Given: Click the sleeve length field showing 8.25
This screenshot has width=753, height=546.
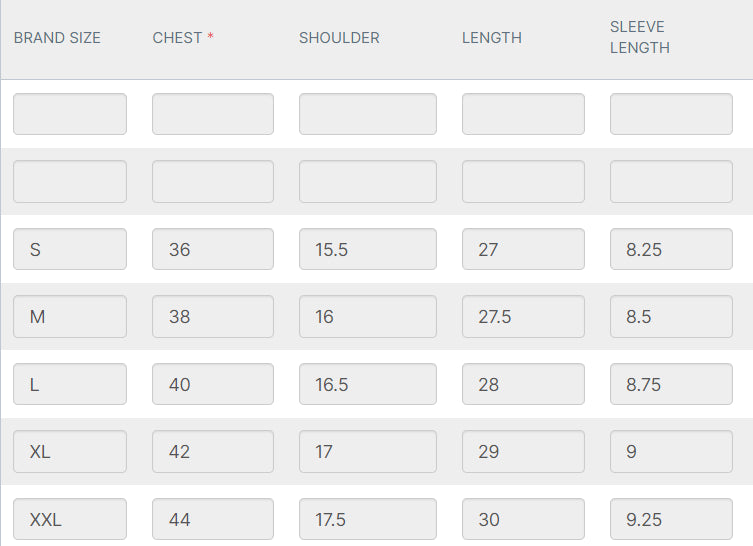Looking at the screenshot, I should pos(671,249).
